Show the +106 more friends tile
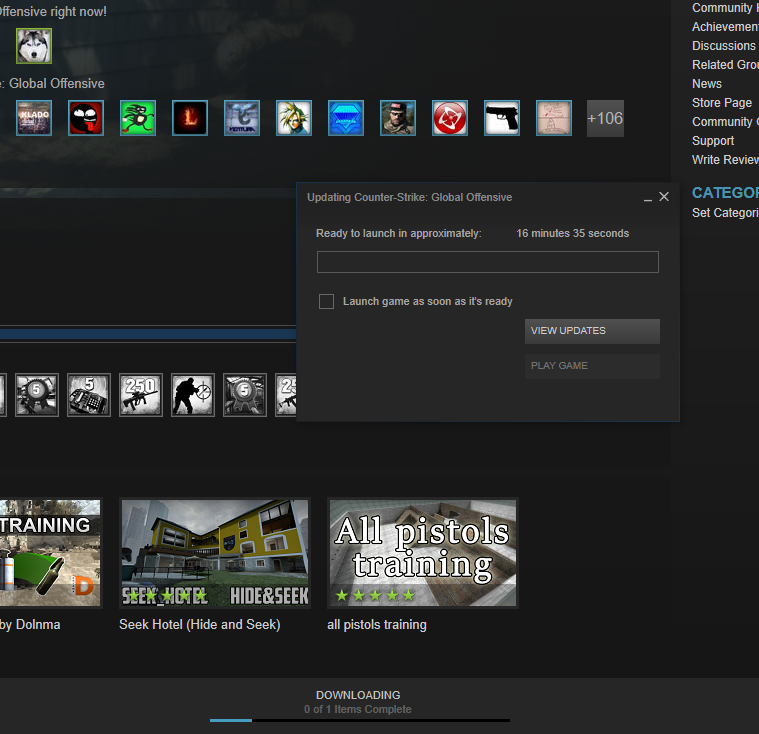Viewport: 759px width, 734px height. (x=606, y=119)
